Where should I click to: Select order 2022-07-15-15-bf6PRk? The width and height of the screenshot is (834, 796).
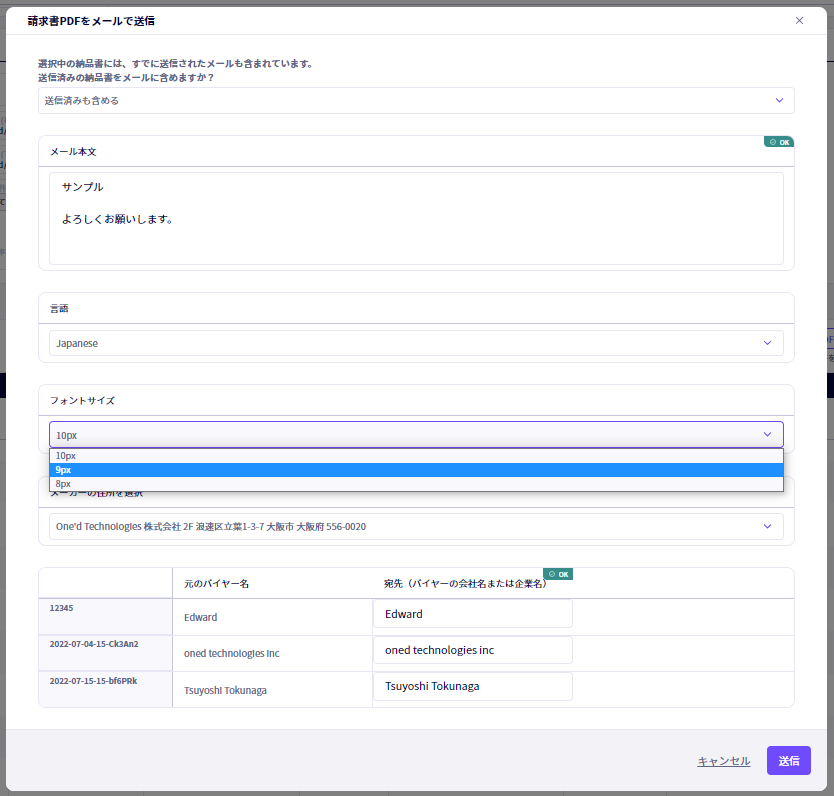(x=94, y=681)
